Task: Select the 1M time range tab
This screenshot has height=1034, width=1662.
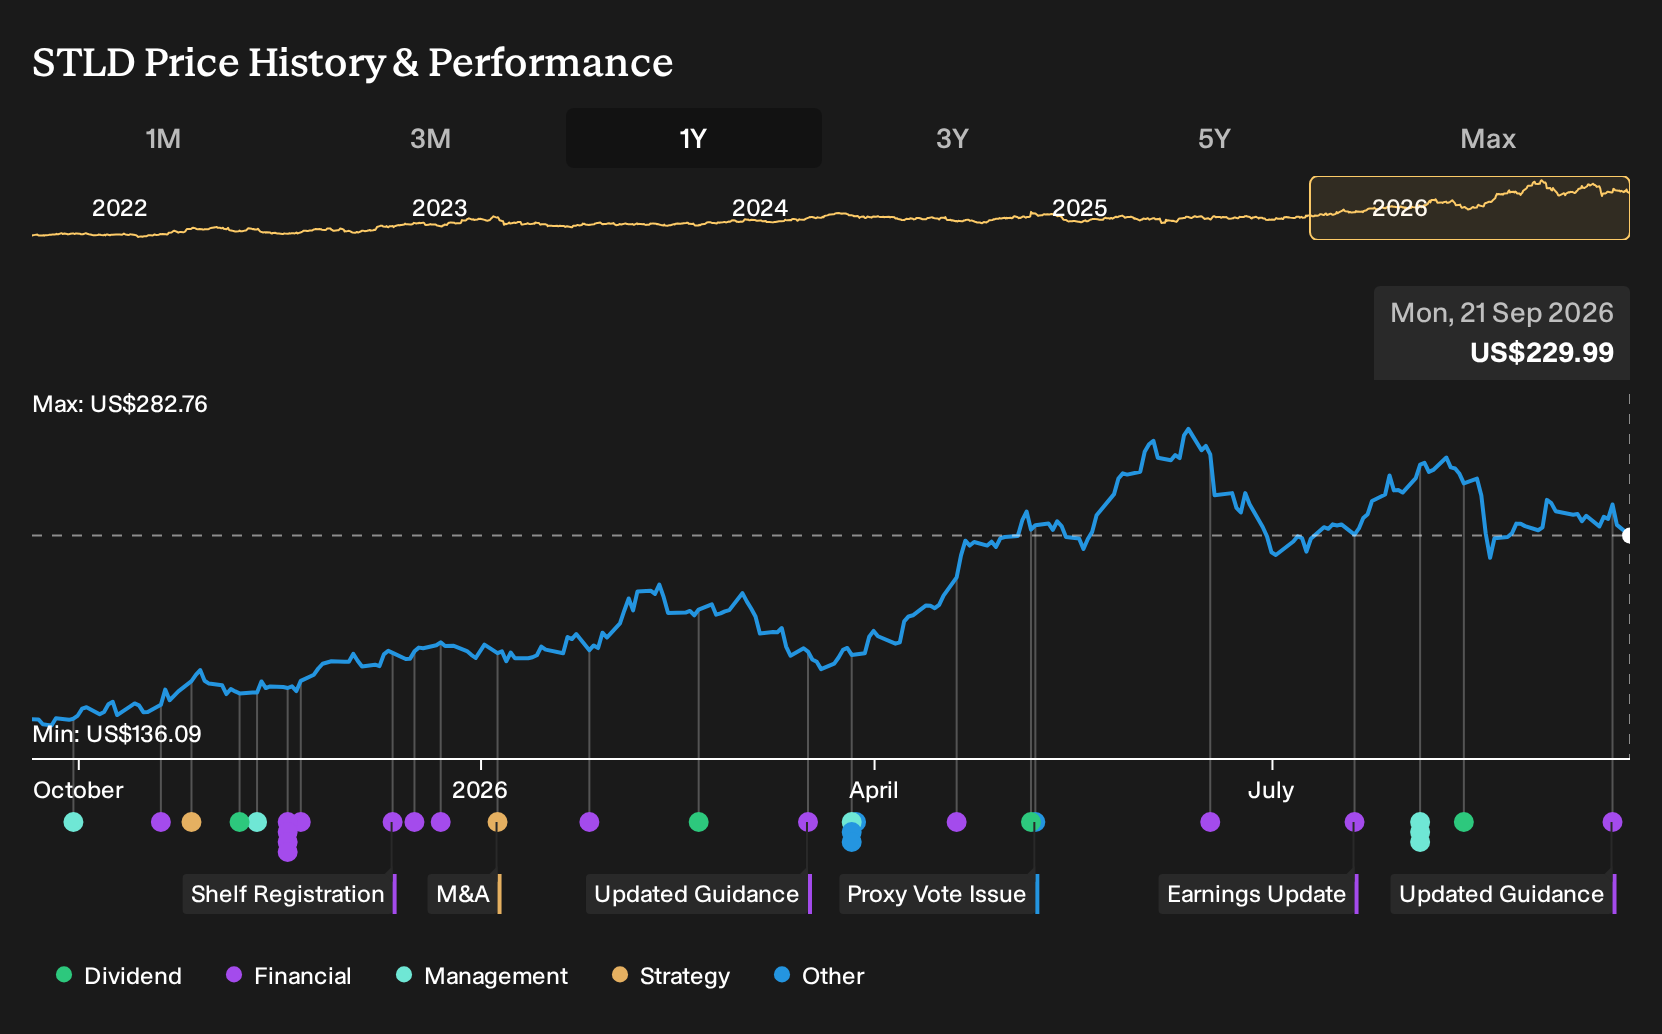Action: [x=163, y=138]
